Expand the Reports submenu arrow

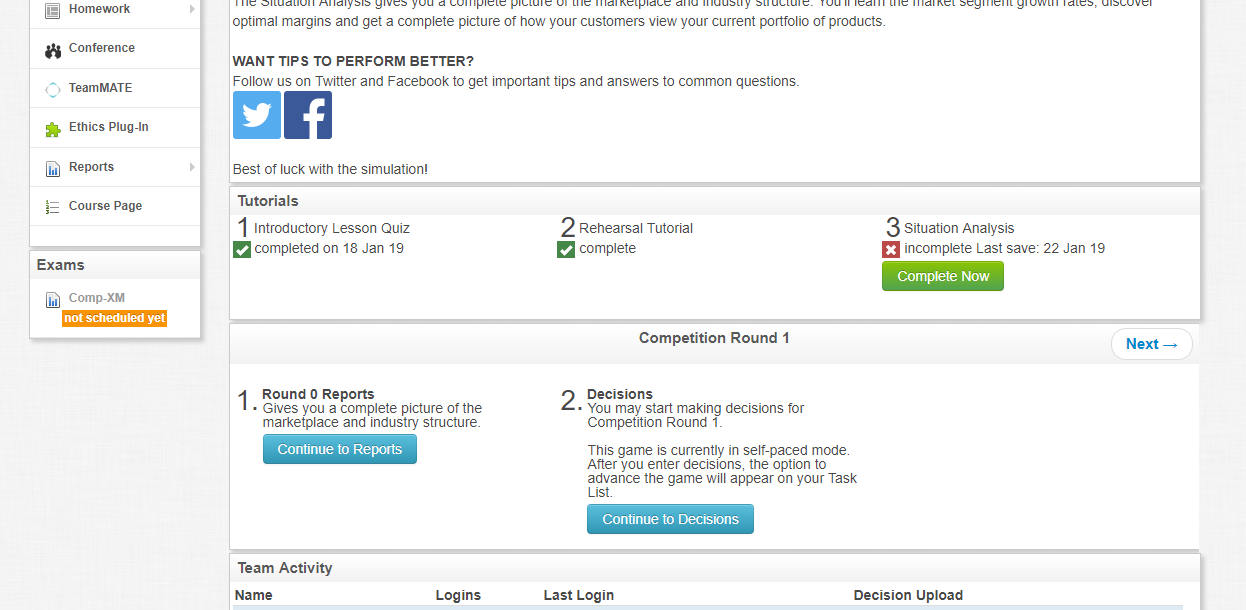pos(192,167)
